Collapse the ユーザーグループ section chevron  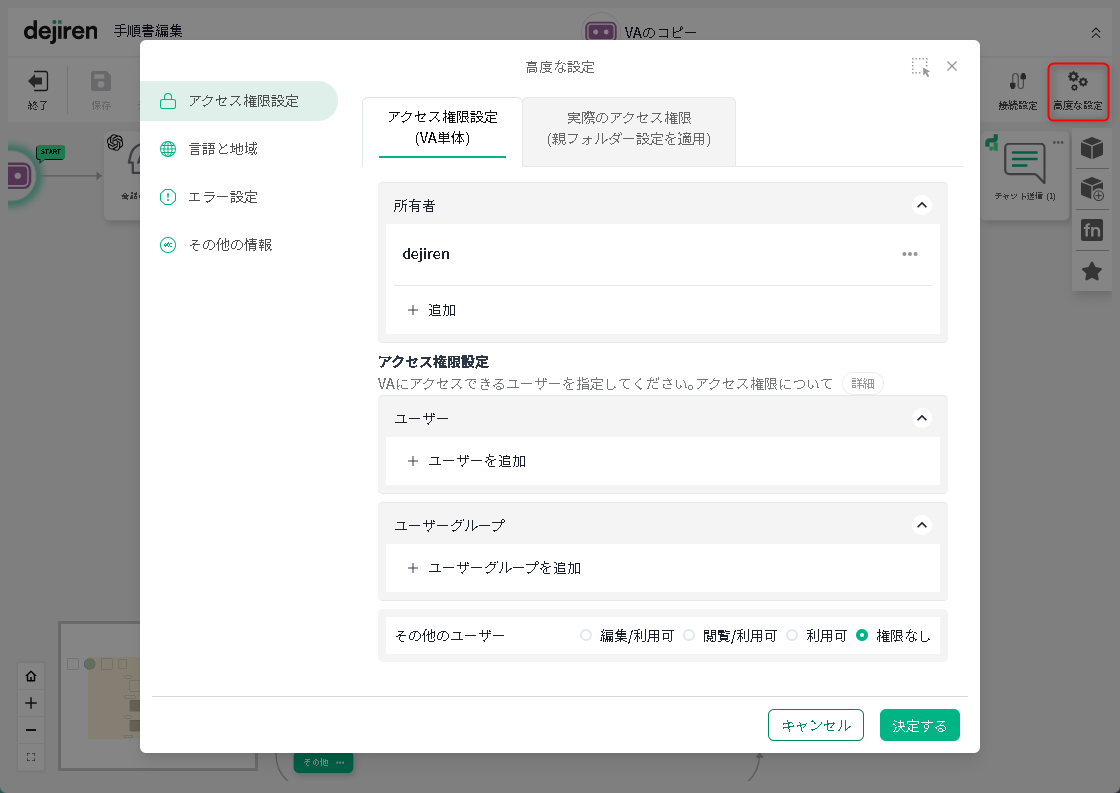[922, 525]
